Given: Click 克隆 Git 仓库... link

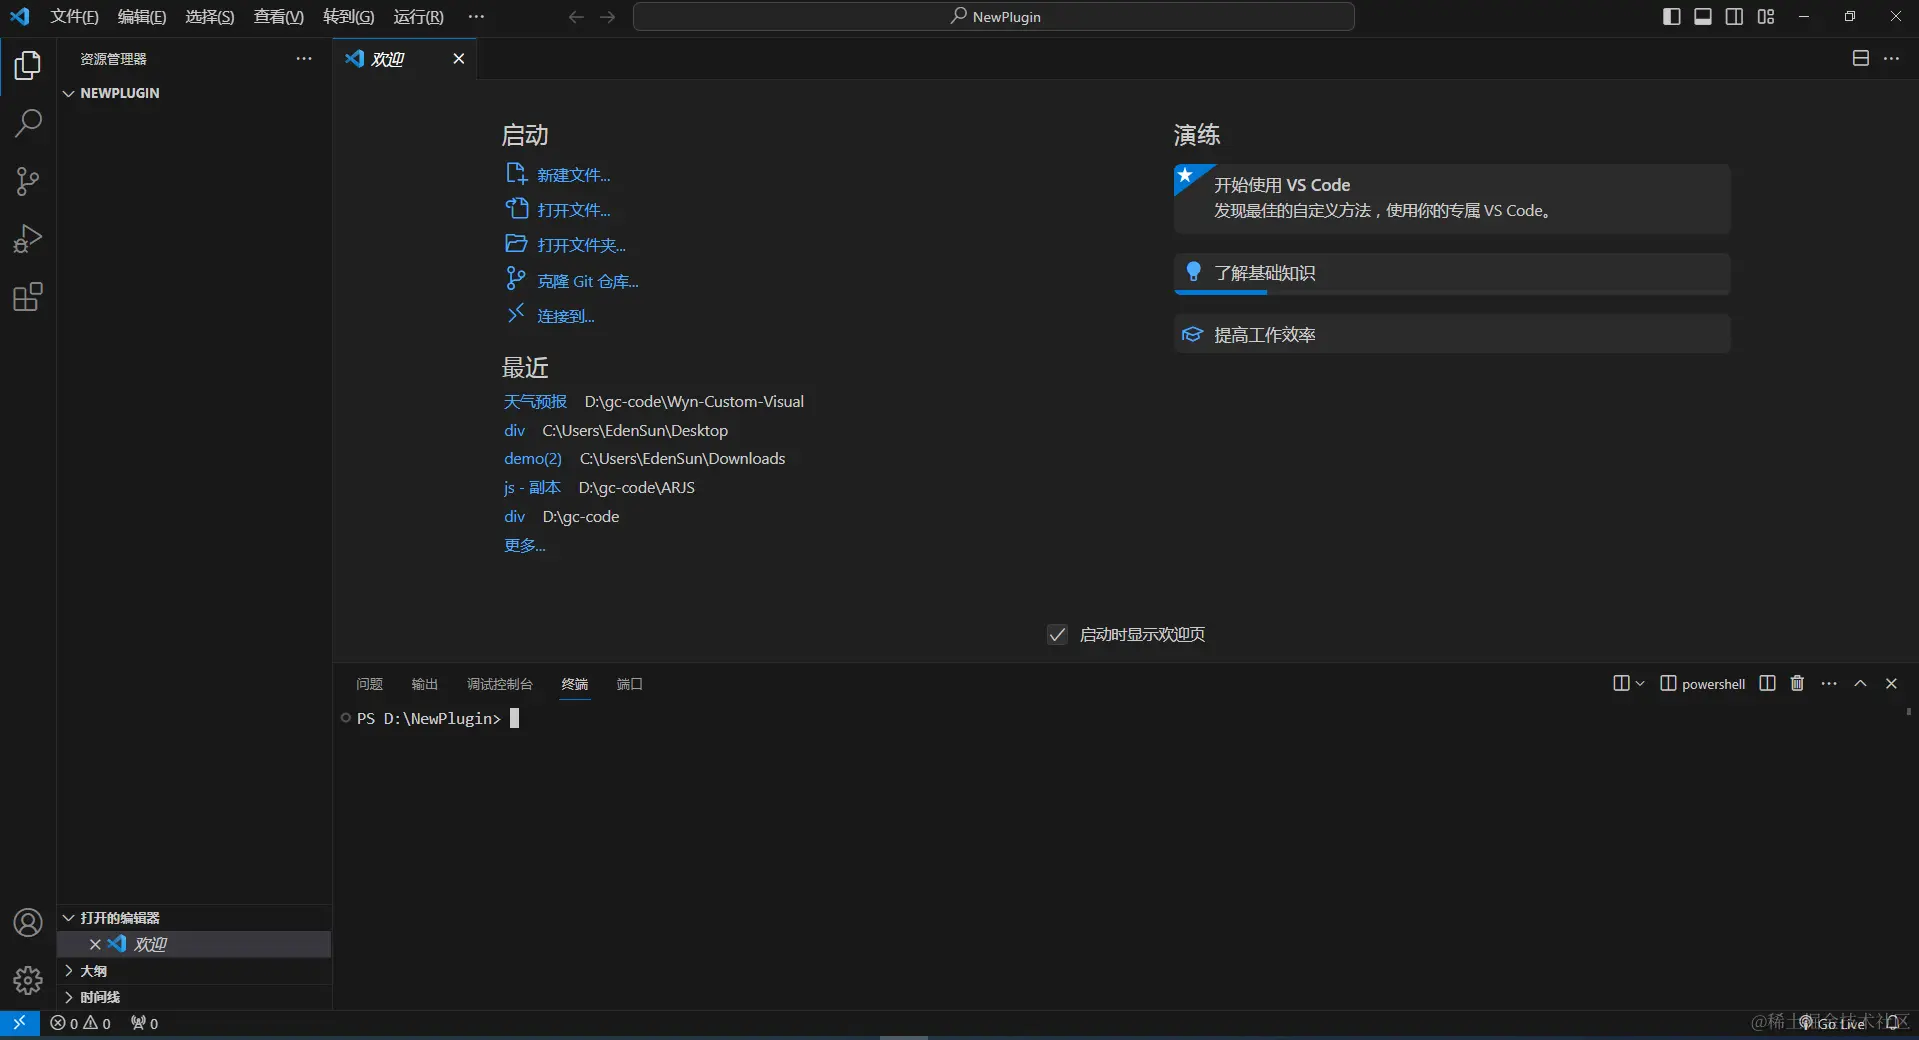Looking at the screenshot, I should click(x=588, y=281).
